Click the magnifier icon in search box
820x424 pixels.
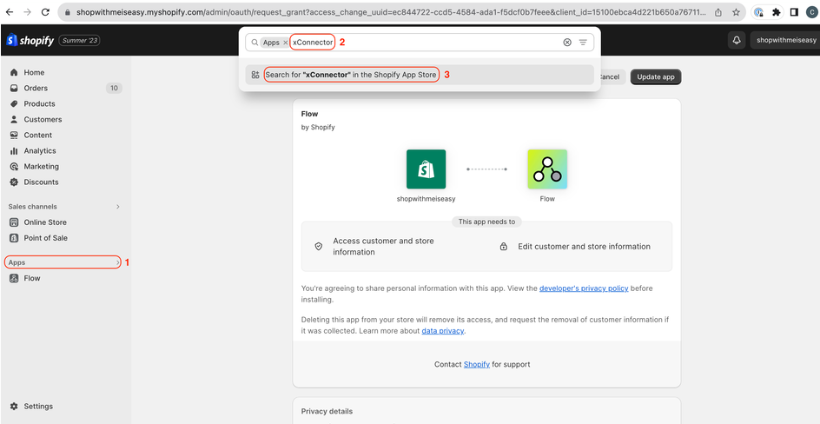click(255, 43)
